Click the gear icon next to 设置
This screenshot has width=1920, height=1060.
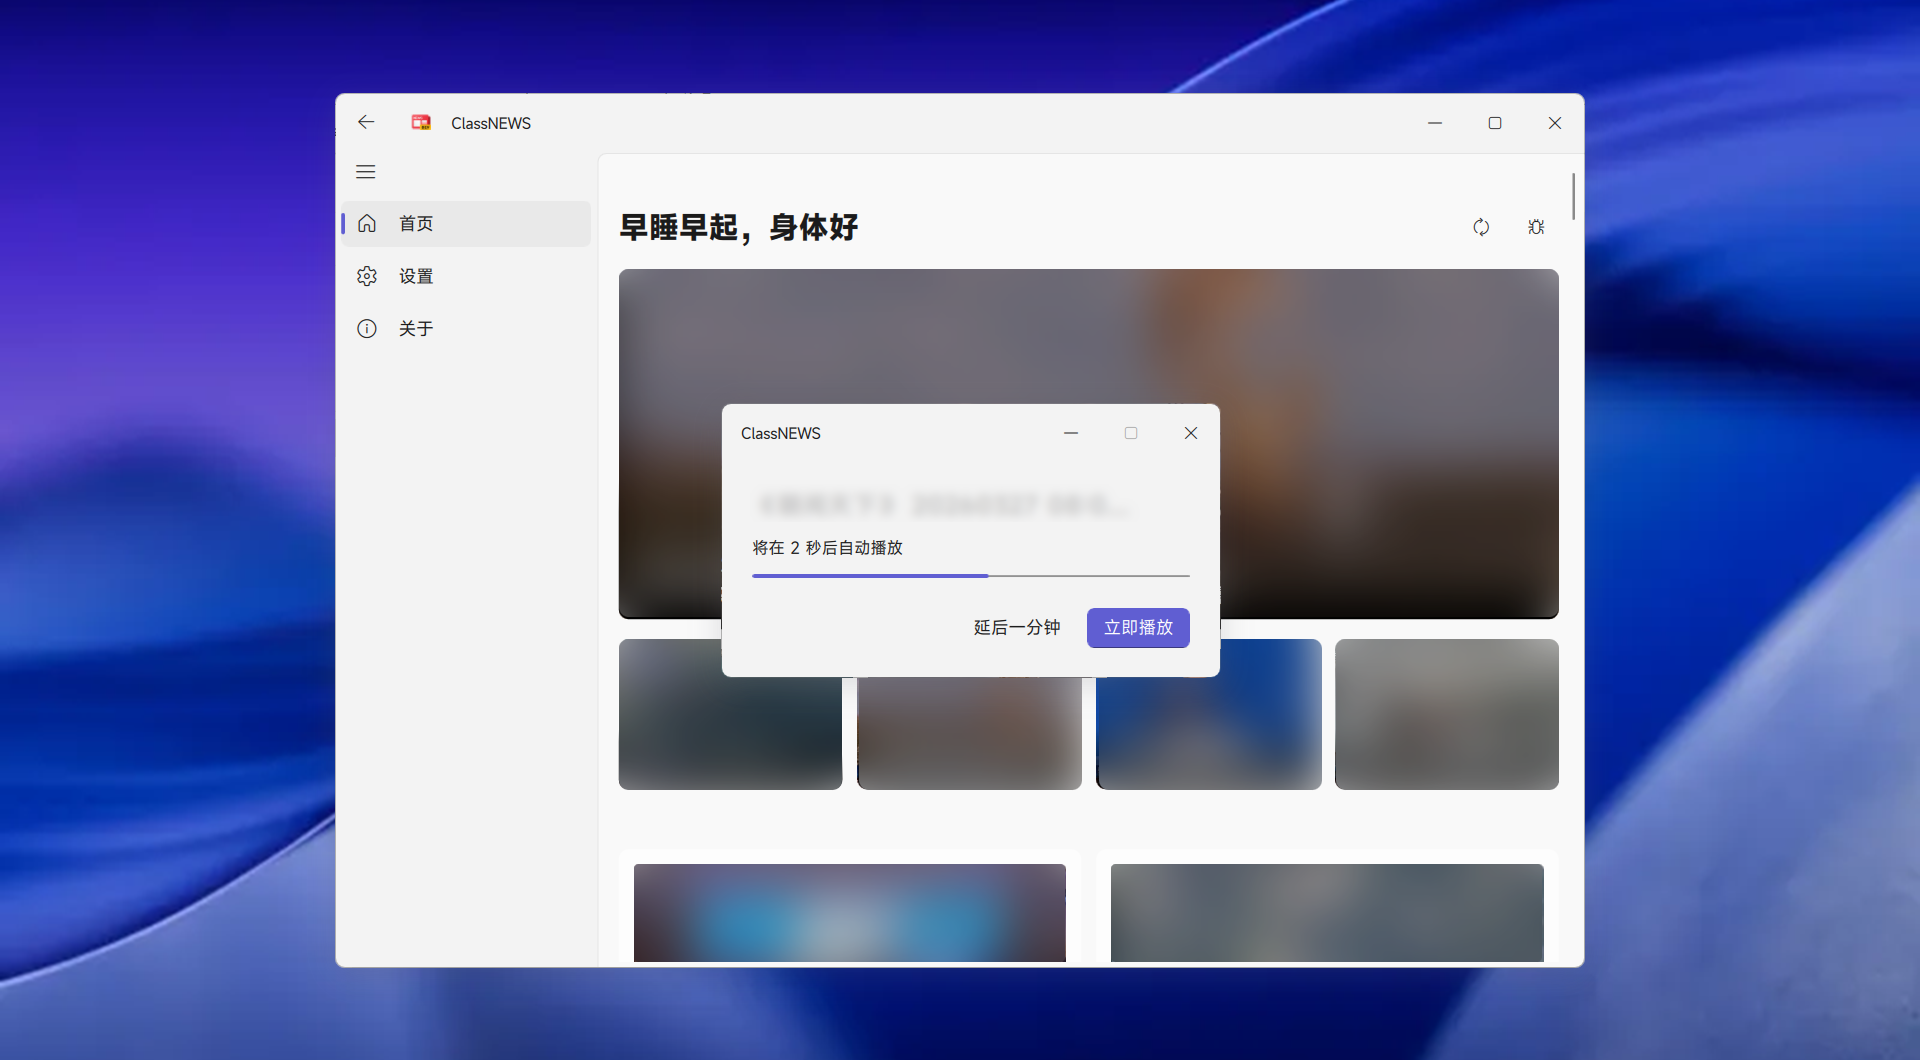367,276
